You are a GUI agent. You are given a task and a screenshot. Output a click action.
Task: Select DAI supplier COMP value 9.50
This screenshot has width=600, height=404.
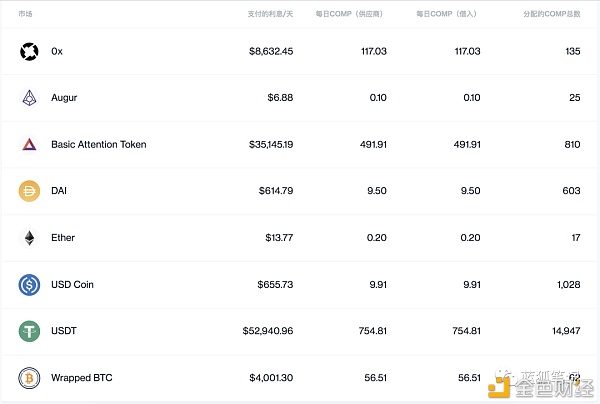point(377,191)
